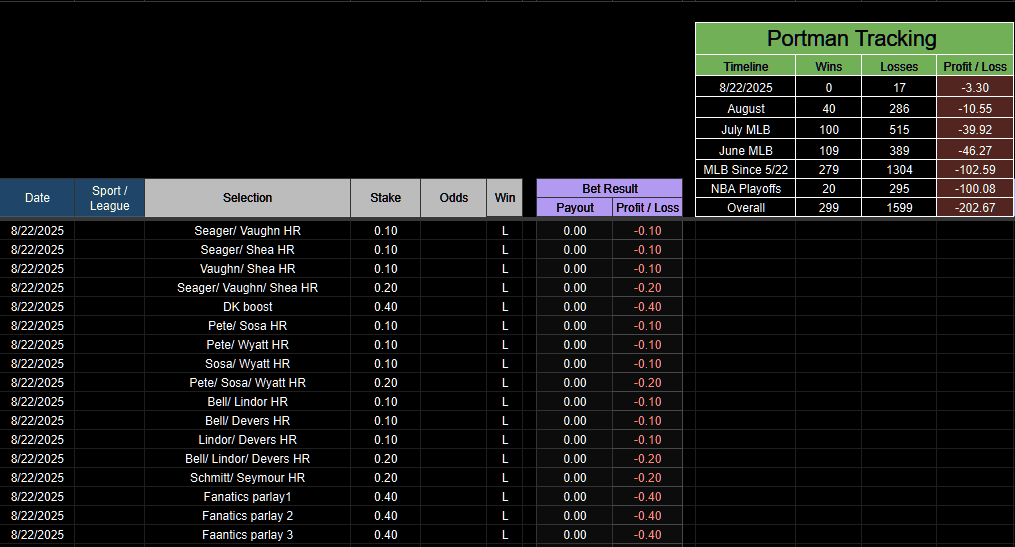This screenshot has width=1015, height=547.
Task: Select the 40 August wins cell
Action: pyautogui.click(x=829, y=108)
